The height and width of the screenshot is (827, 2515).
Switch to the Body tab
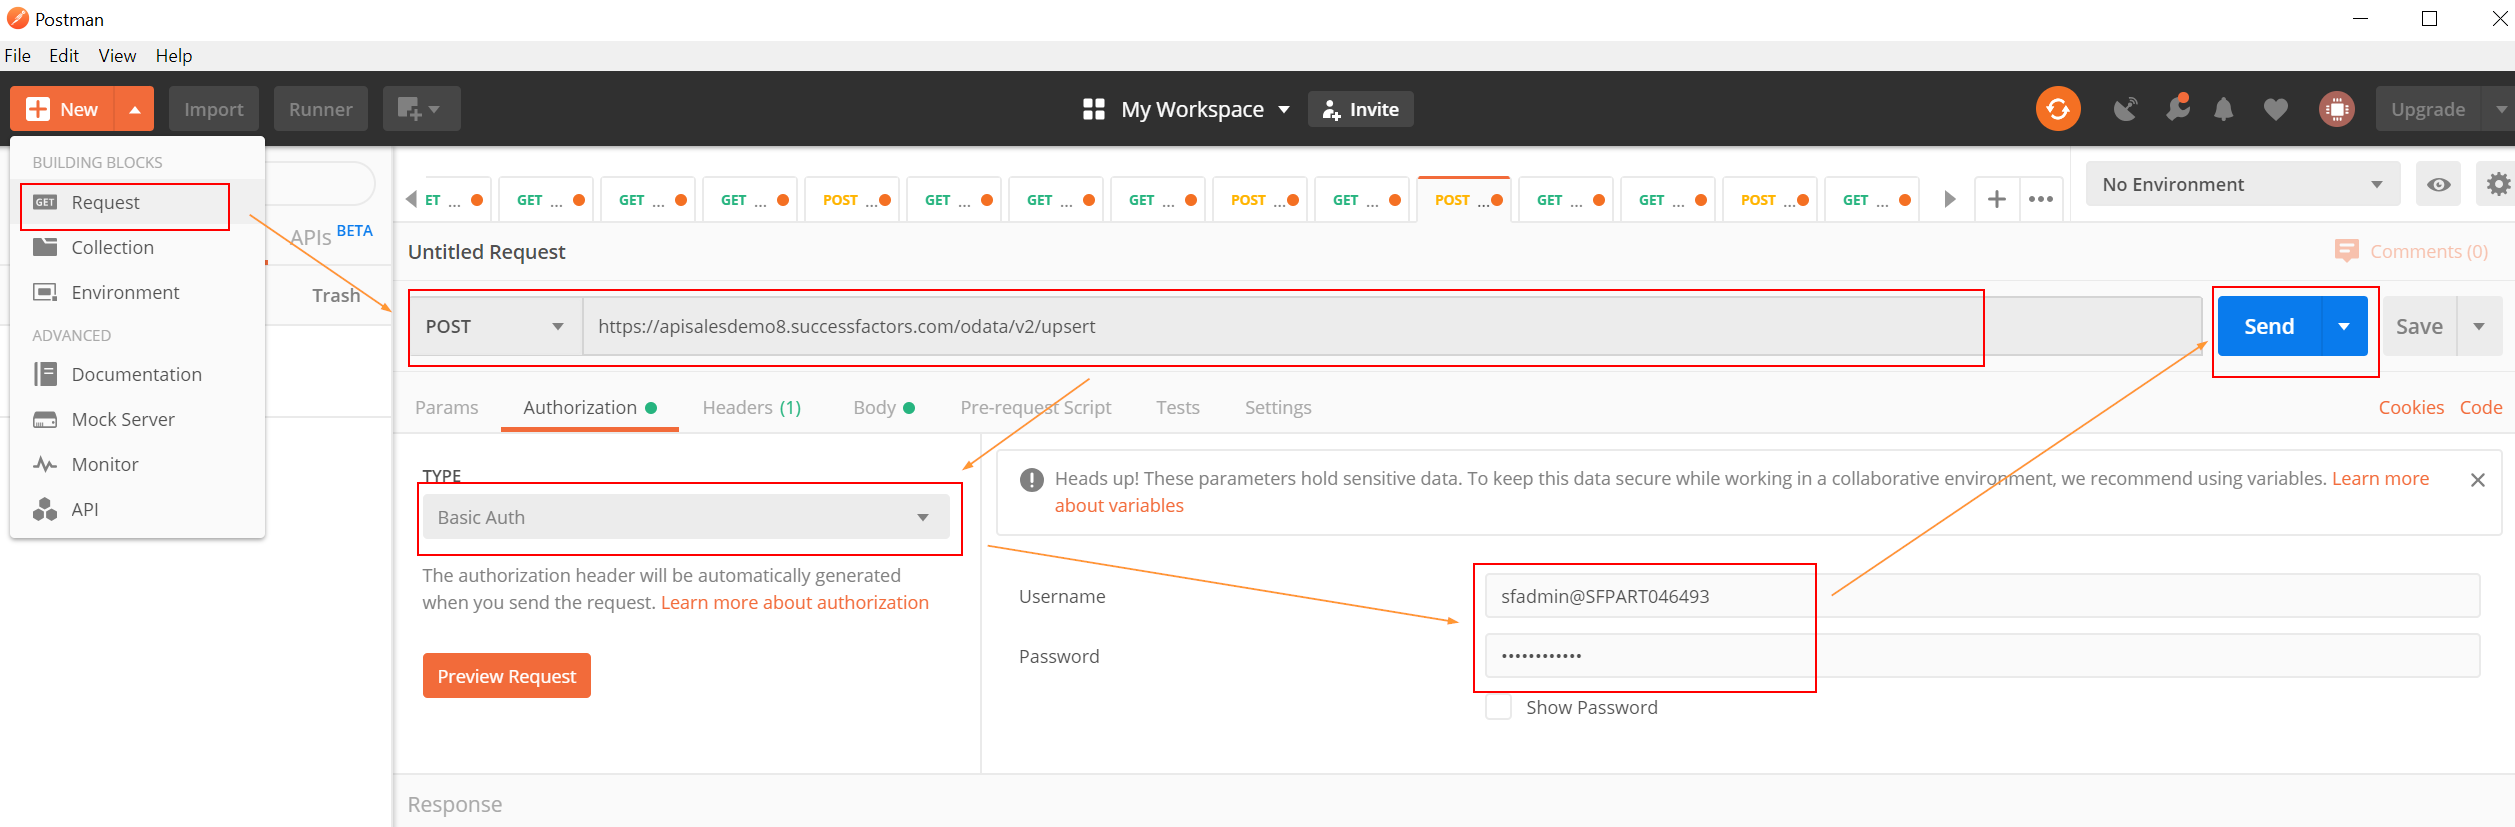click(884, 408)
